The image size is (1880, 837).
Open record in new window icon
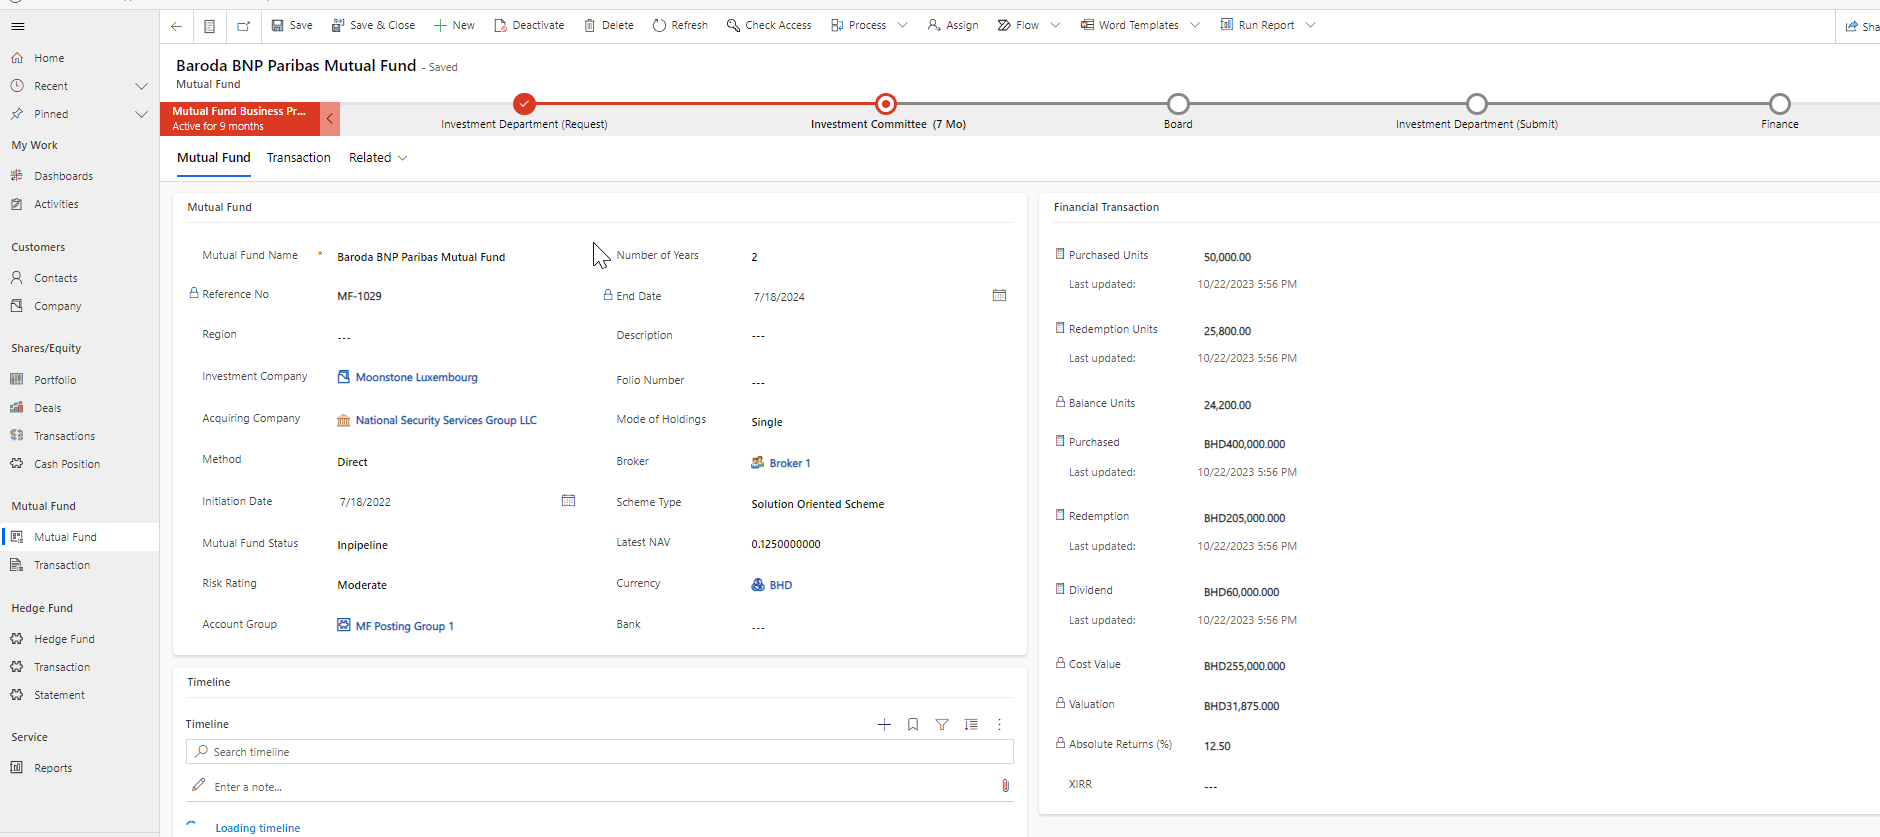pos(243,26)
